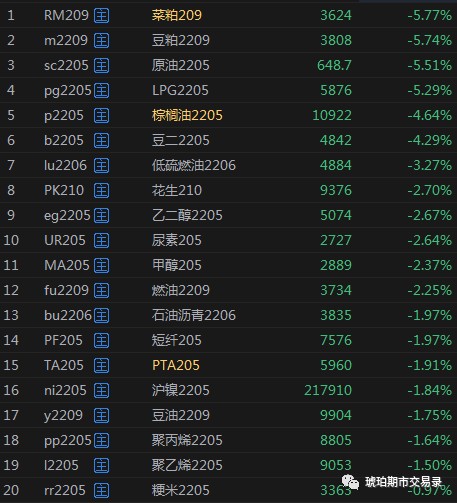Screen dimensions: 457x503
Task: Click price 3624 for 菜粕209
Action: 336,15
